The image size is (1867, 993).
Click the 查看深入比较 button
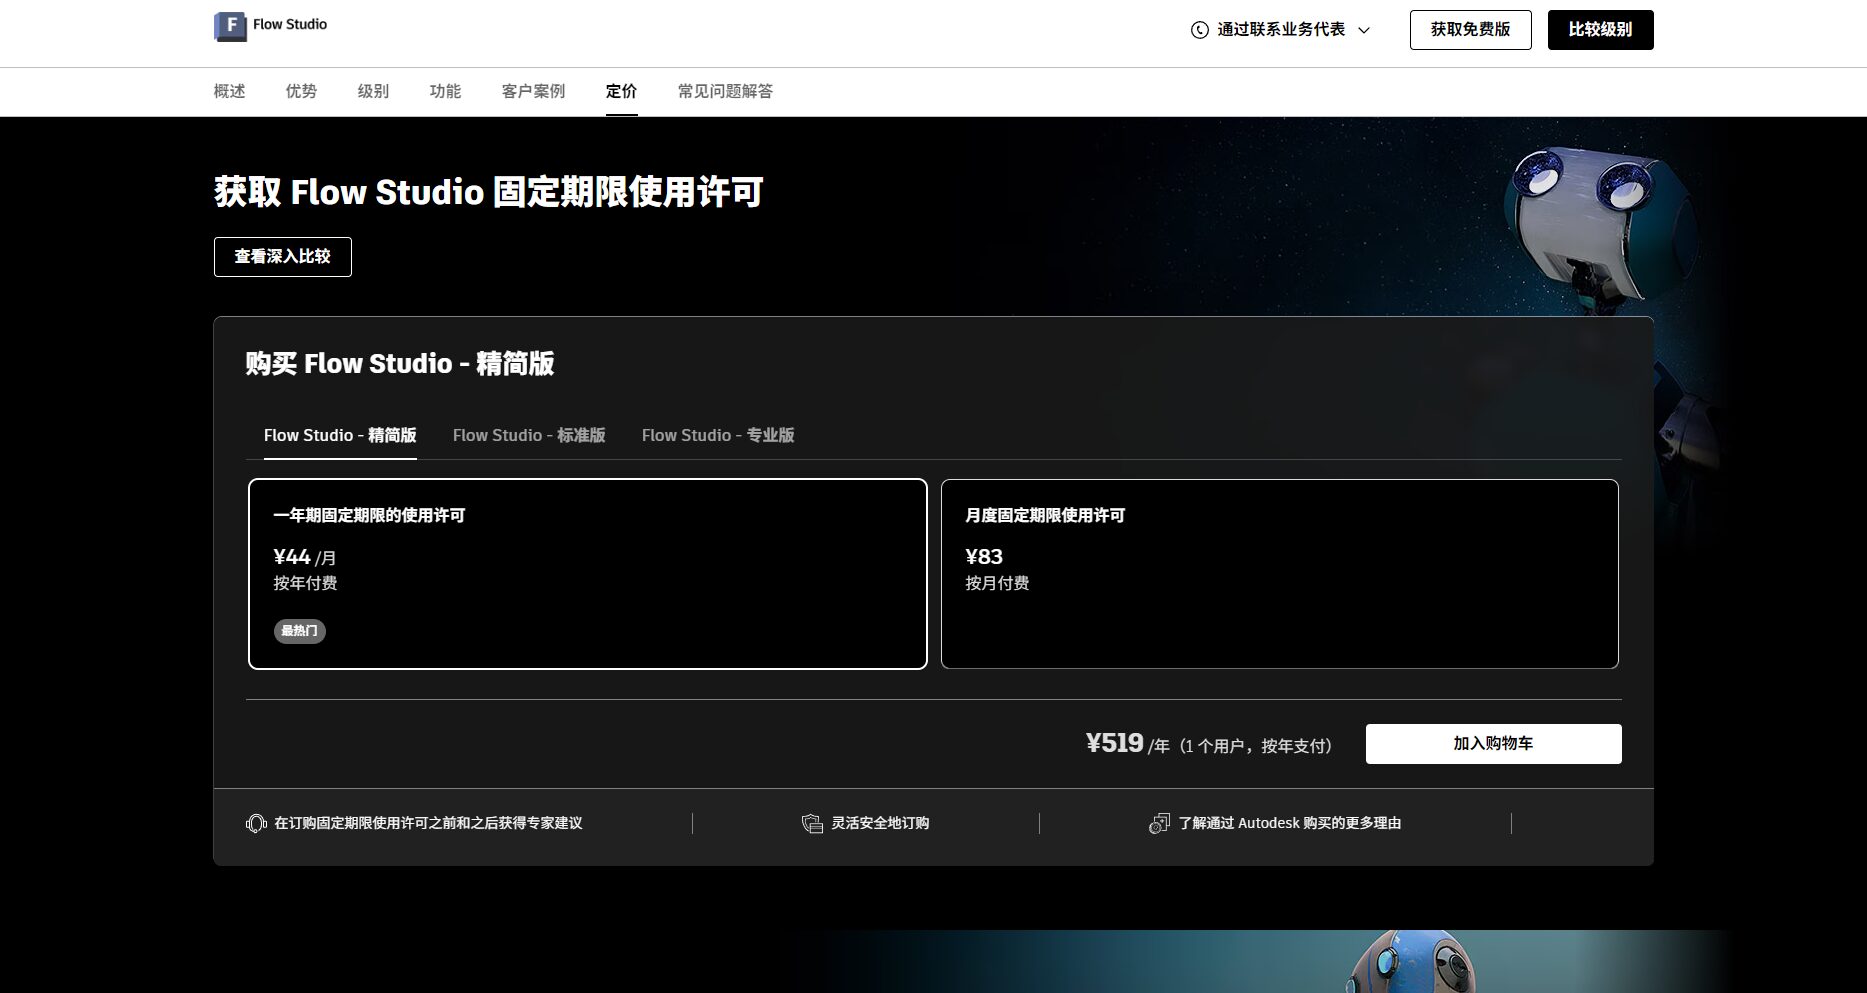click(x=282, y=257)
